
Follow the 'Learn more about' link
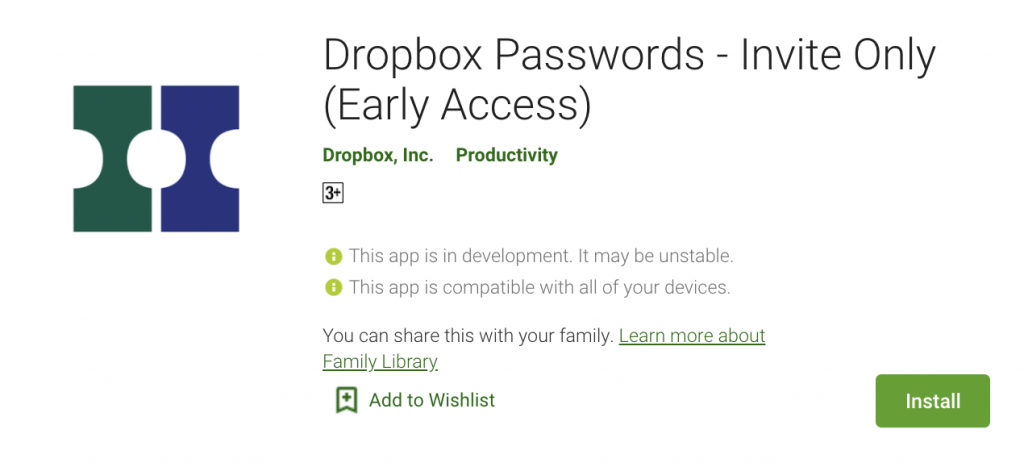tap(692, 336)
